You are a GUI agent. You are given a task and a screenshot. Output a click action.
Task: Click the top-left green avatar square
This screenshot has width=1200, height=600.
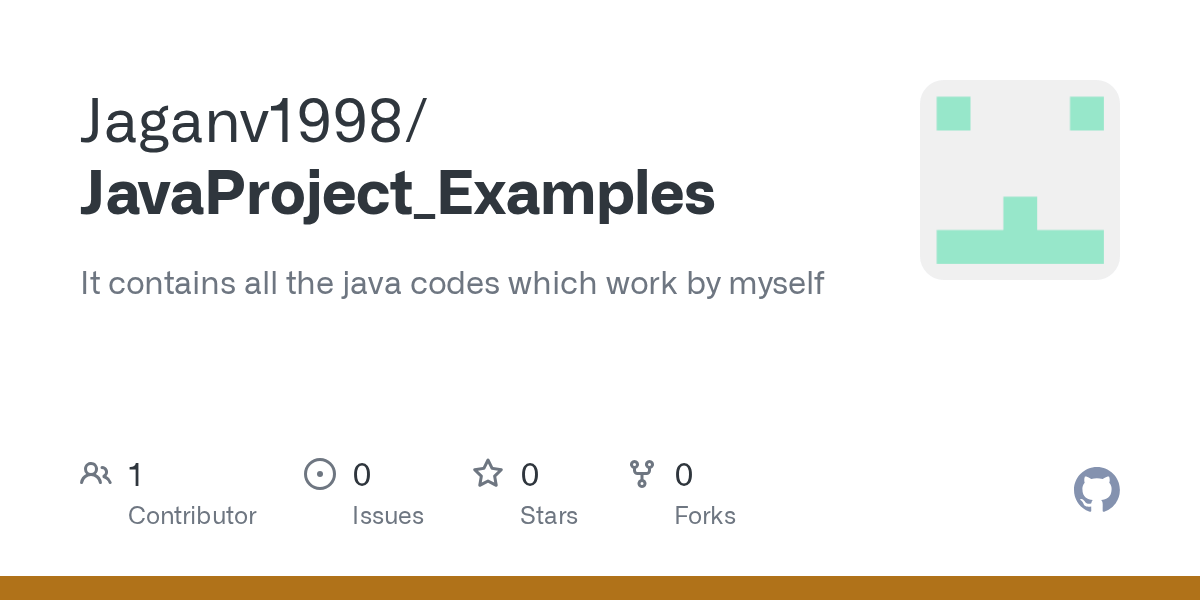coord(953,113)
